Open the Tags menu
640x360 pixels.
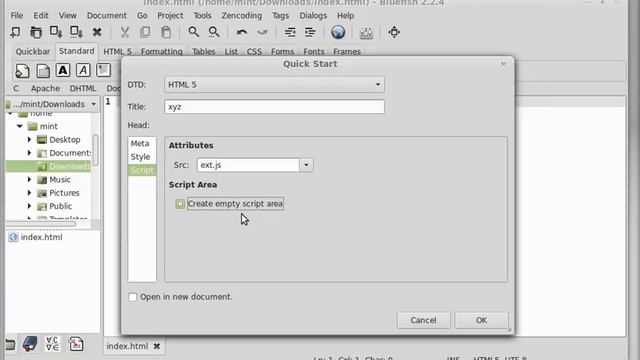280,16
